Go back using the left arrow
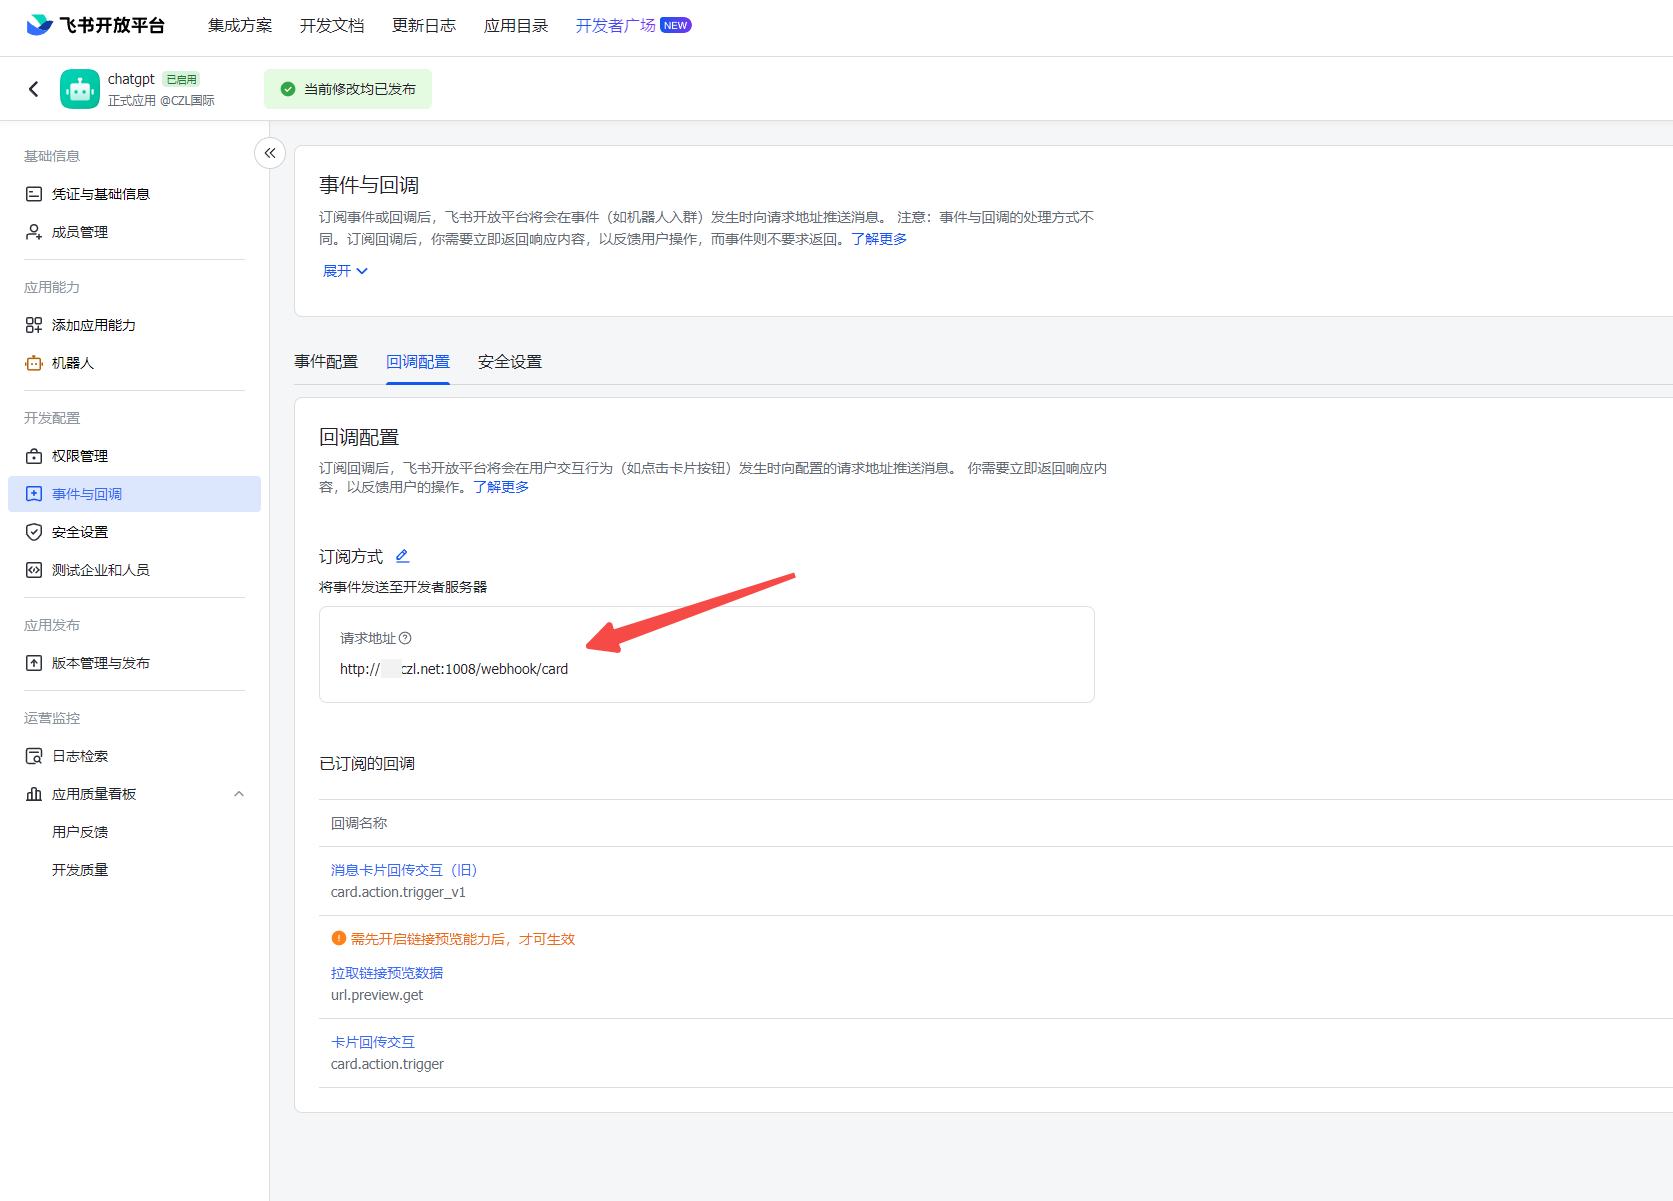The image size is (1673, 1201). click(x=34, y=89)
